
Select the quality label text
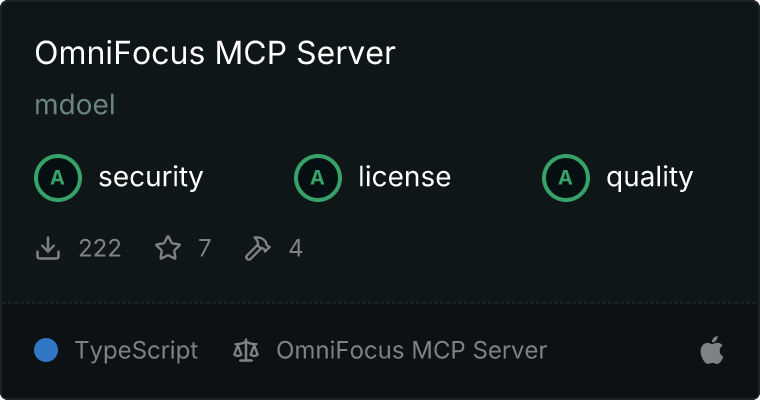(x=649, y=177)
